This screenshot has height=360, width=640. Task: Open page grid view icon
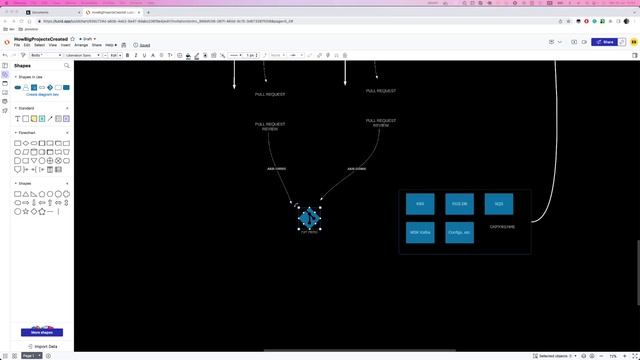point(14,356)
